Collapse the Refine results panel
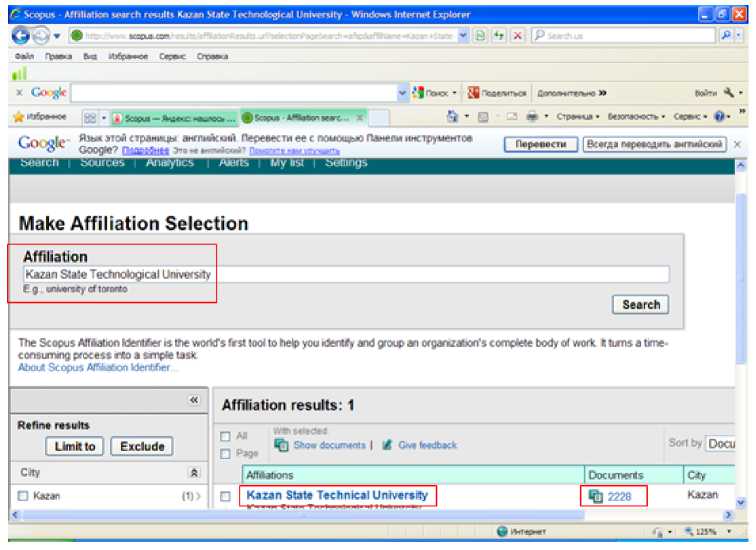The width and height of the screenshot is (756, 550). 194,400
